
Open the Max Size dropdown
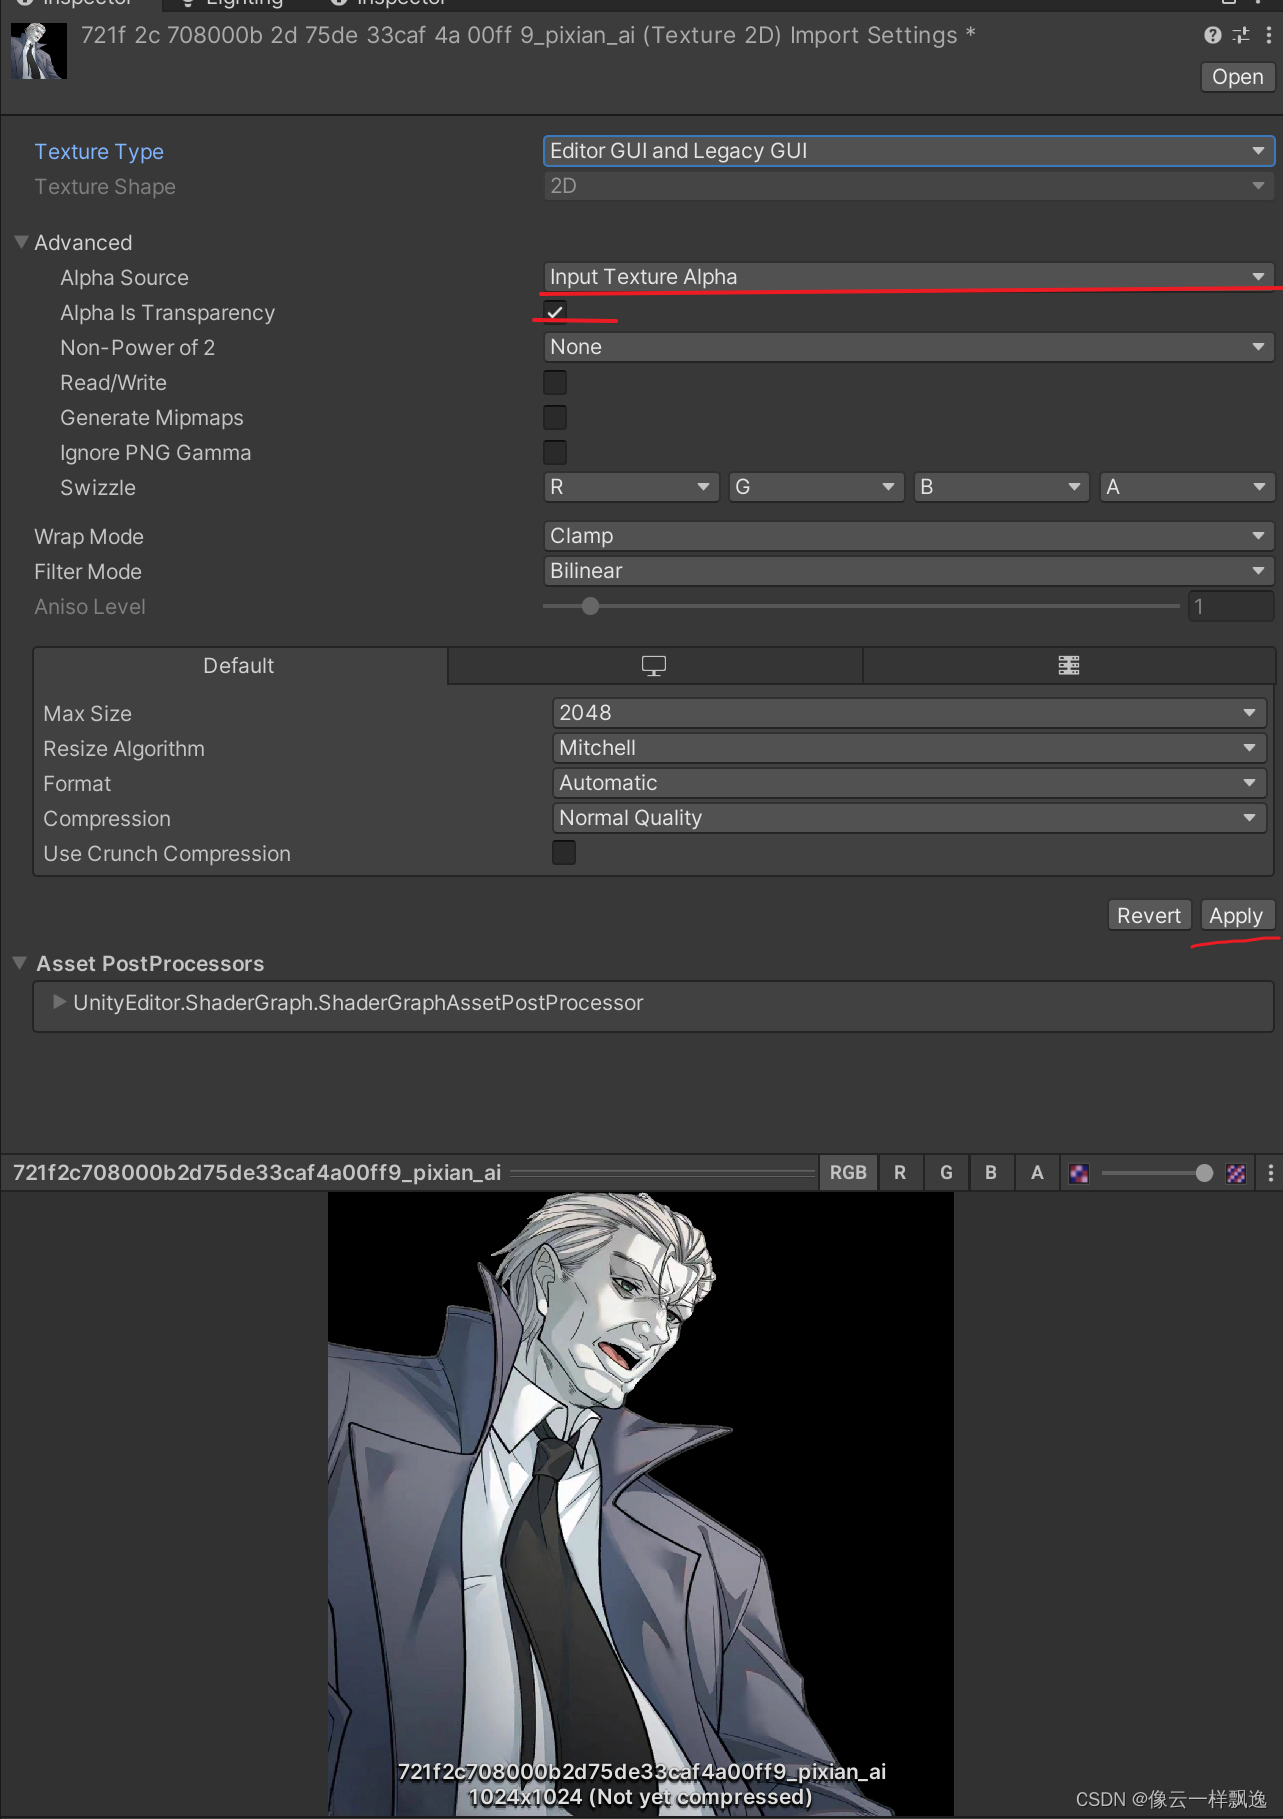click(x=909, y=713)
